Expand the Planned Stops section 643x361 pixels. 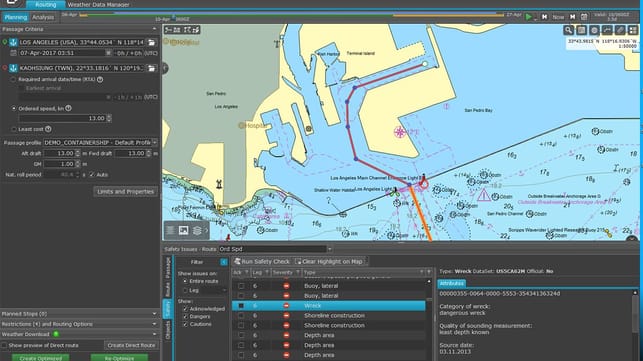coord(80,314)
